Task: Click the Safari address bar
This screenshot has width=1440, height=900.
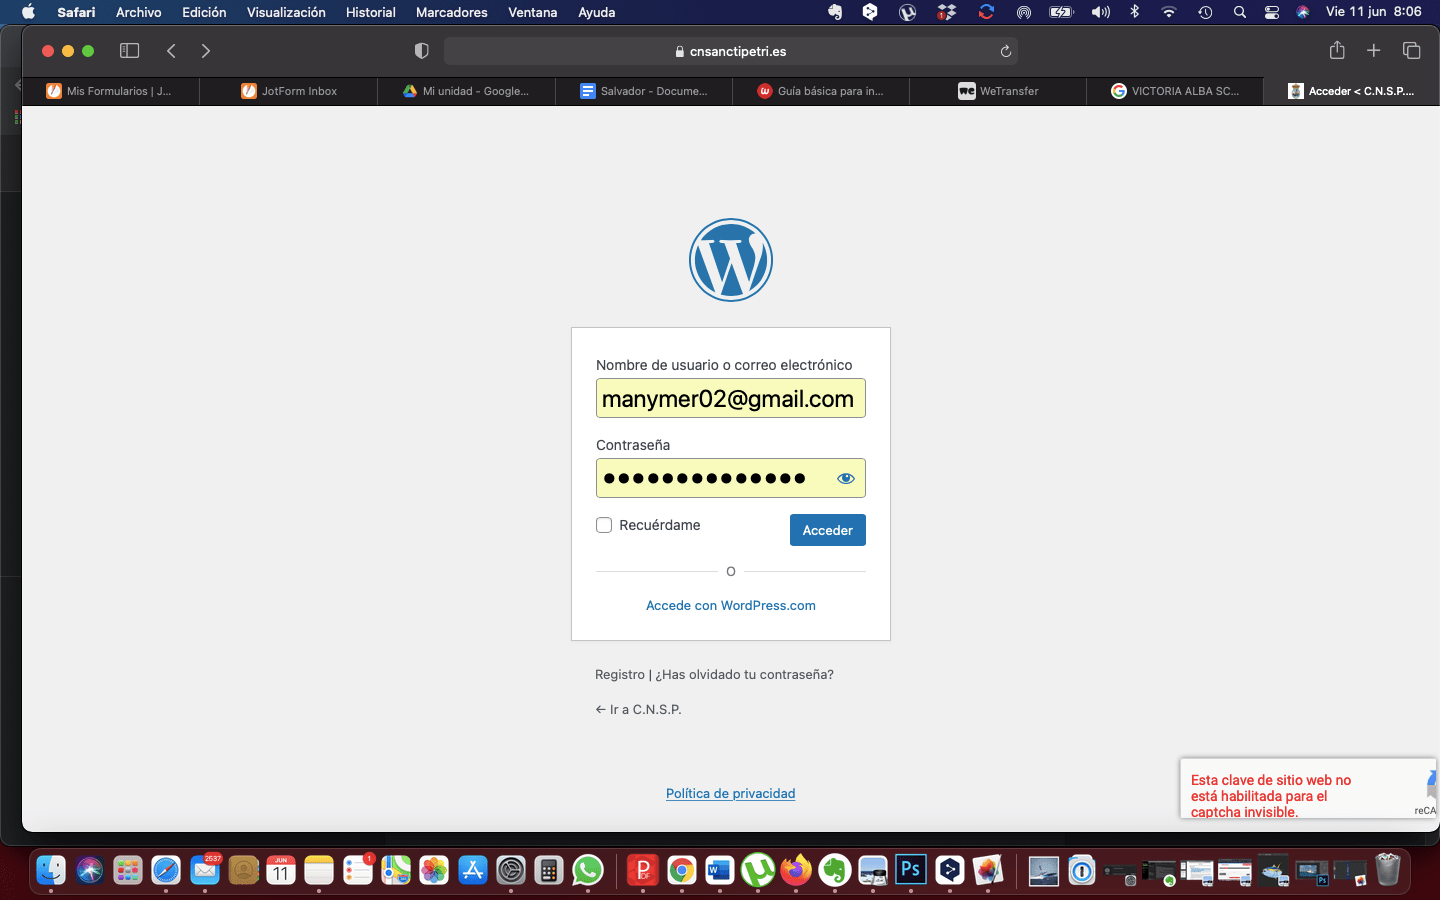Action: [x=731, y=51]
